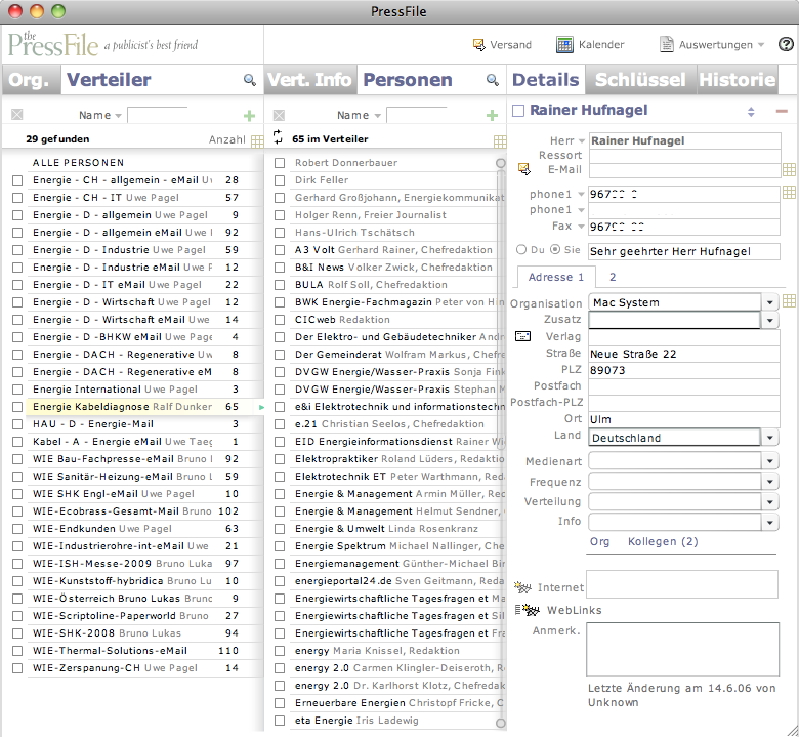Click the magnifier icon beside Verteiler
Viewport: 799px width, 737px height.
coord(249,80)
